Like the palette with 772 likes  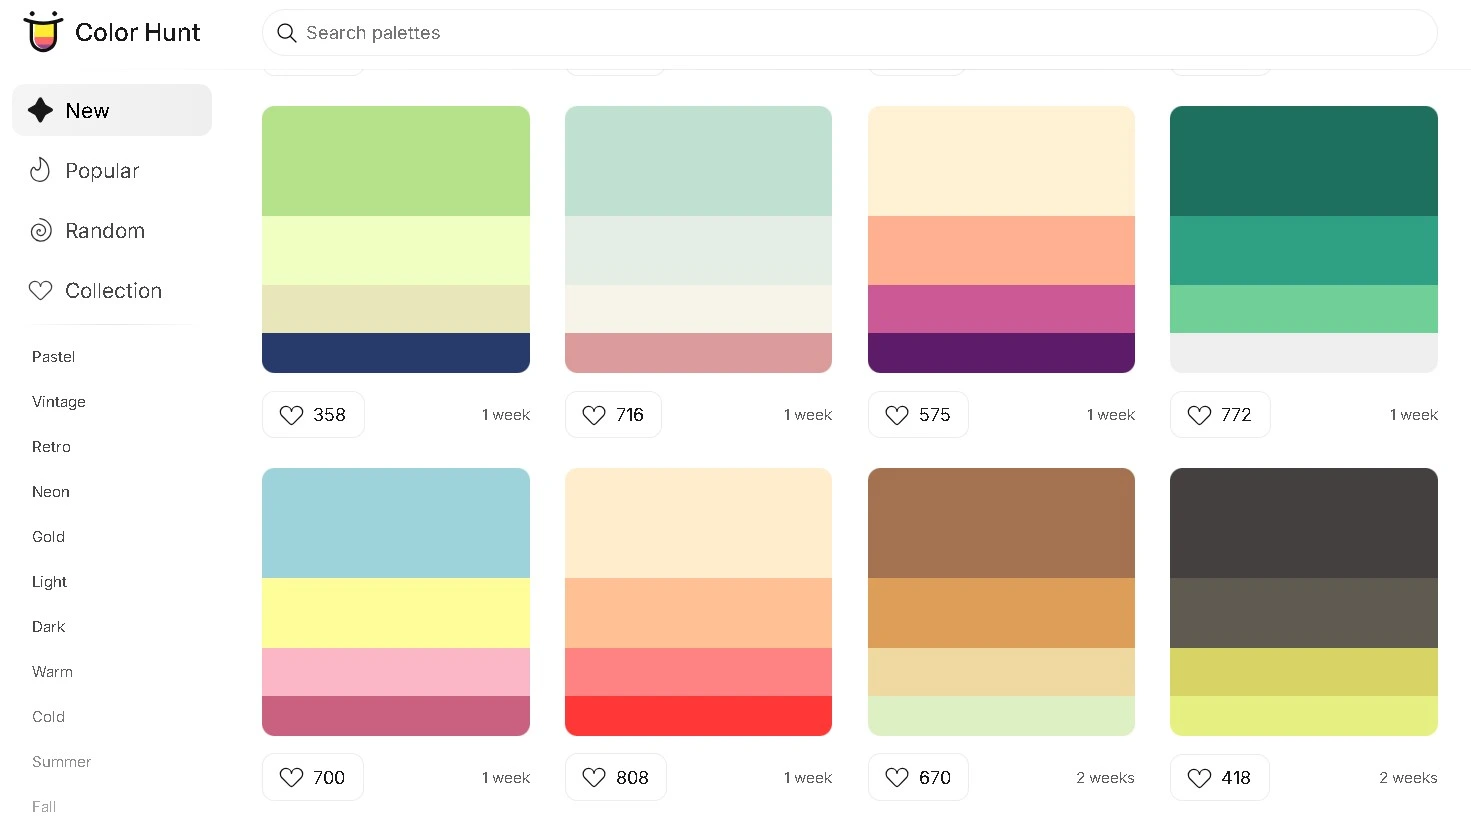coord(1199,414)
